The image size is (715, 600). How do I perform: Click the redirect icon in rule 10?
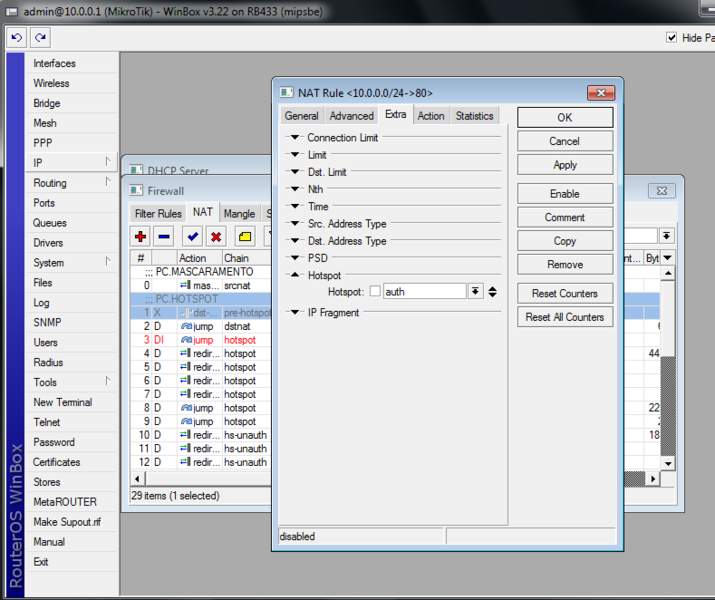(x=185, y=435)
